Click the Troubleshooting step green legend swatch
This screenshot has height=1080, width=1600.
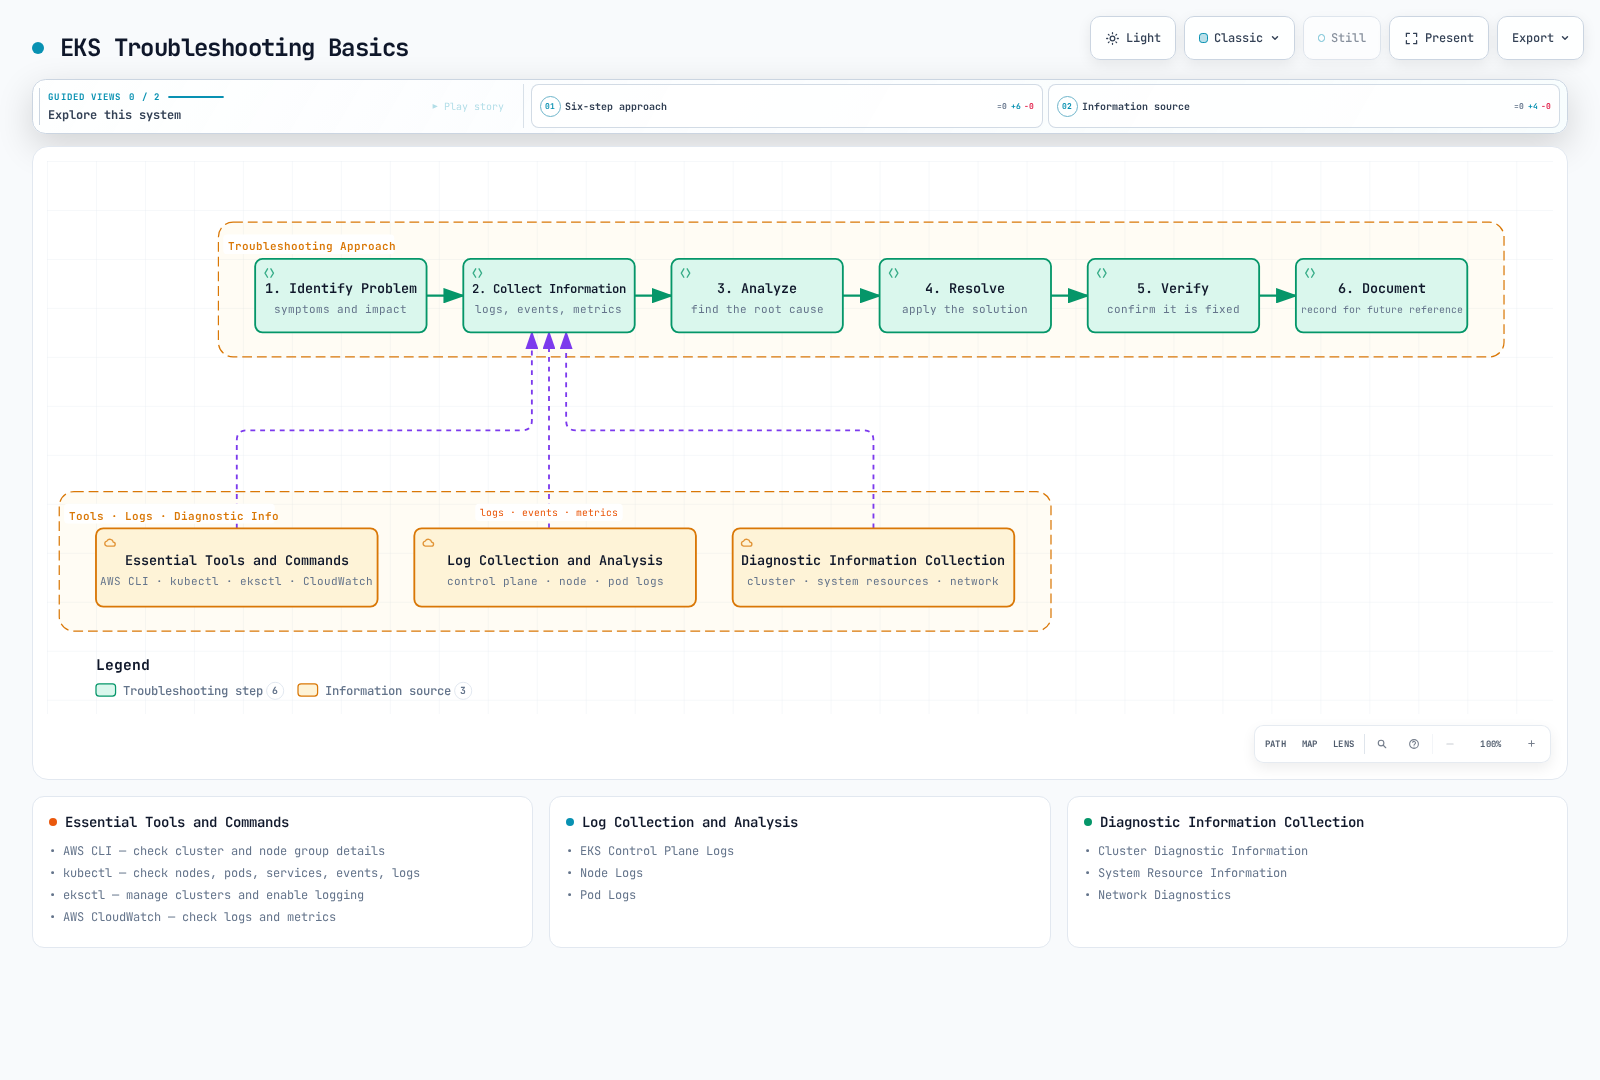pos(106,690)
